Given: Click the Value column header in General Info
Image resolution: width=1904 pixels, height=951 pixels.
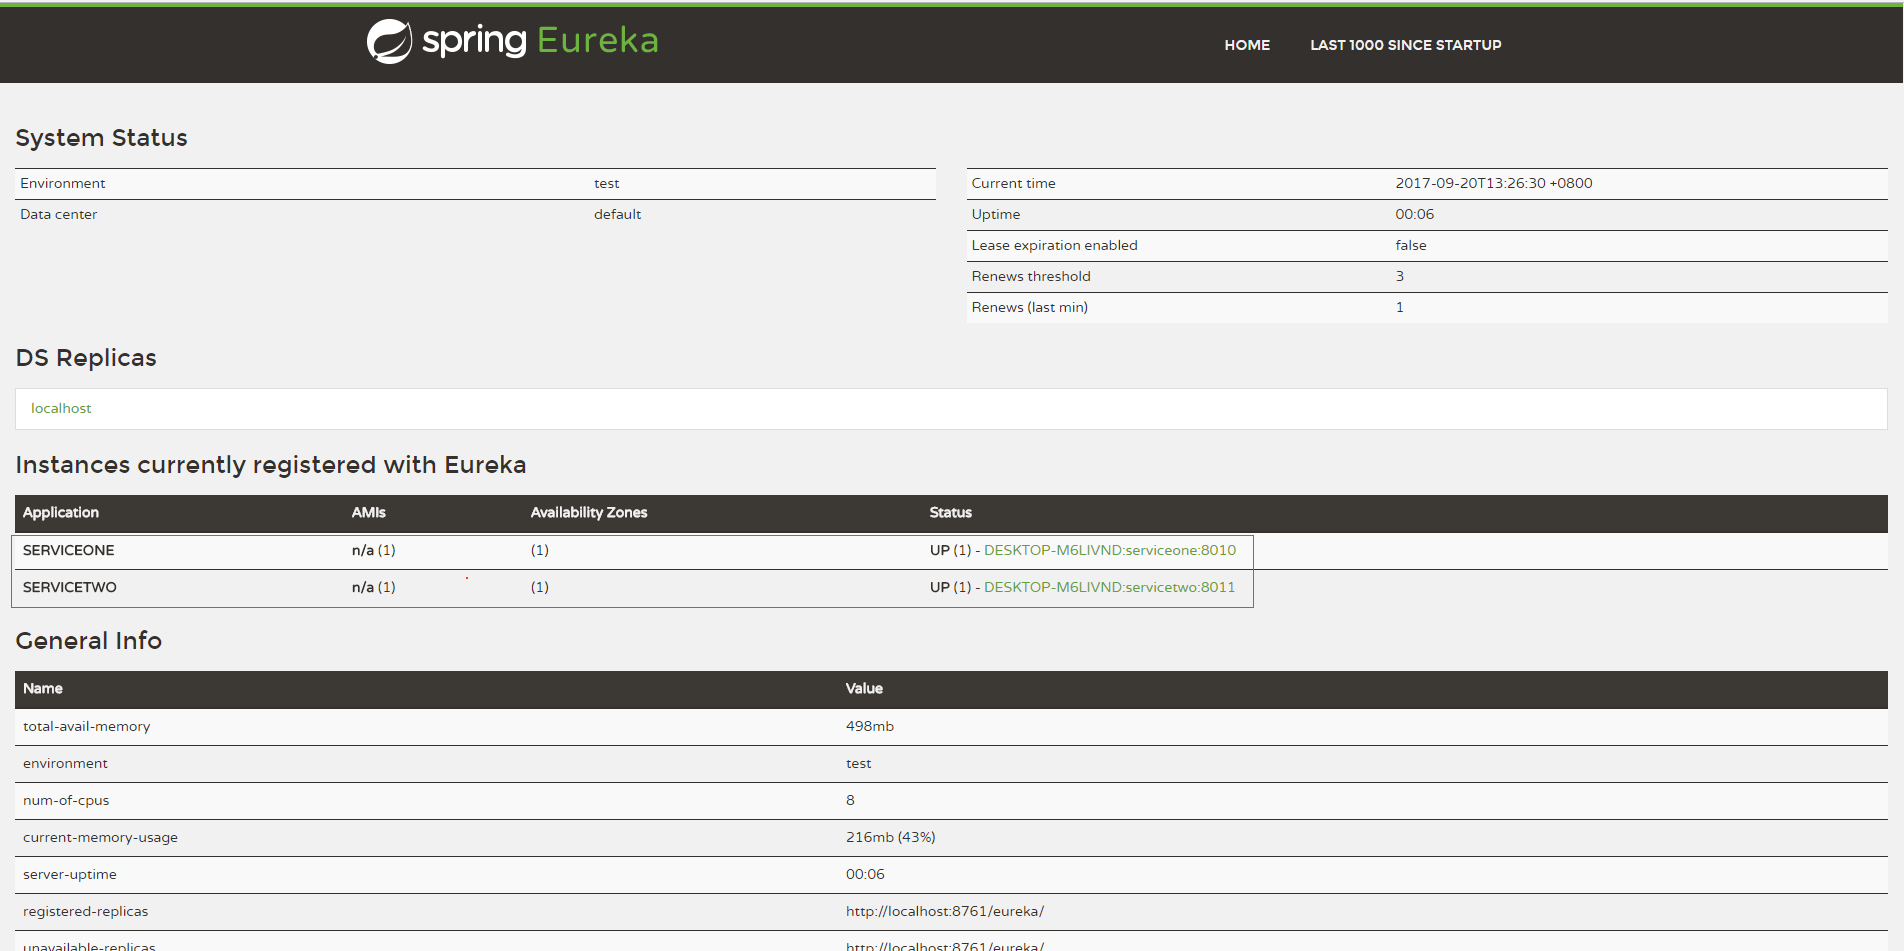Looking at the screenshot, I should (x=864, y=688).
